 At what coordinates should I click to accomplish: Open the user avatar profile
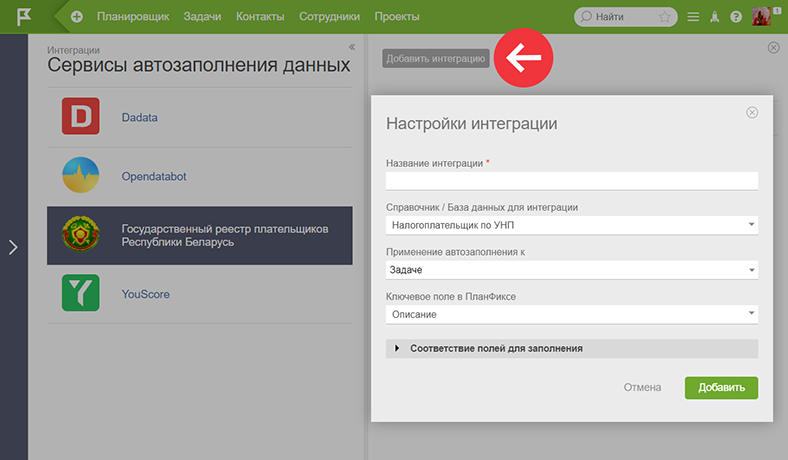point(761,17)
